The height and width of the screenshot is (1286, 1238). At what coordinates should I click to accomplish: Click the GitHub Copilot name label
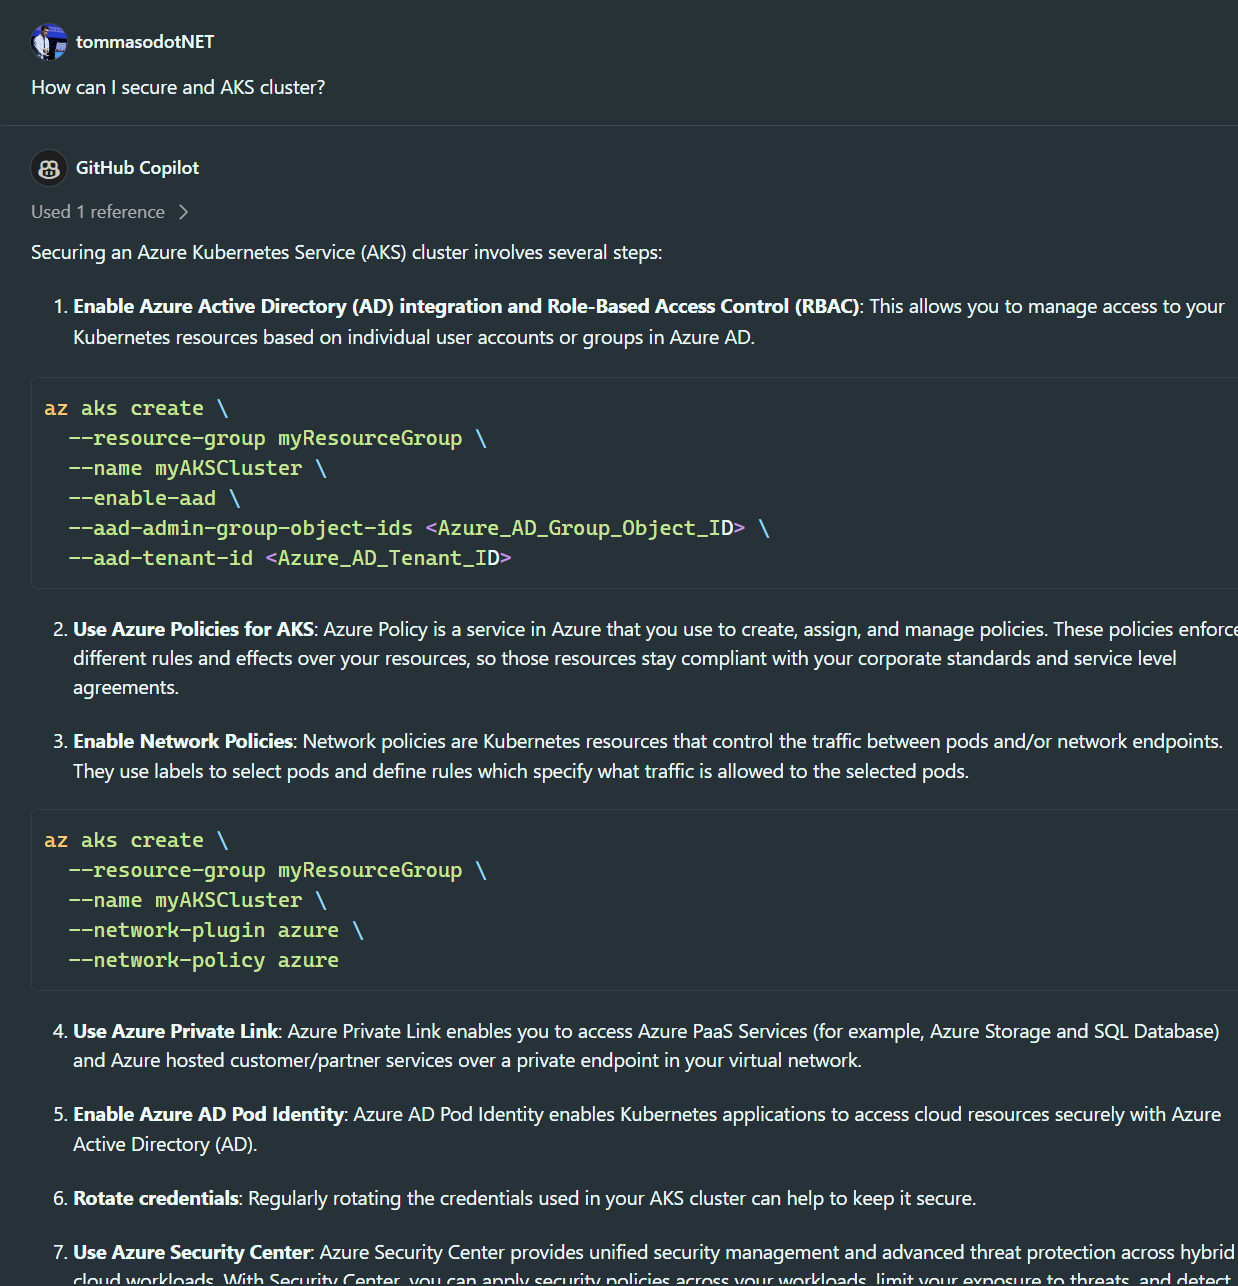click(x=137, y=168)
